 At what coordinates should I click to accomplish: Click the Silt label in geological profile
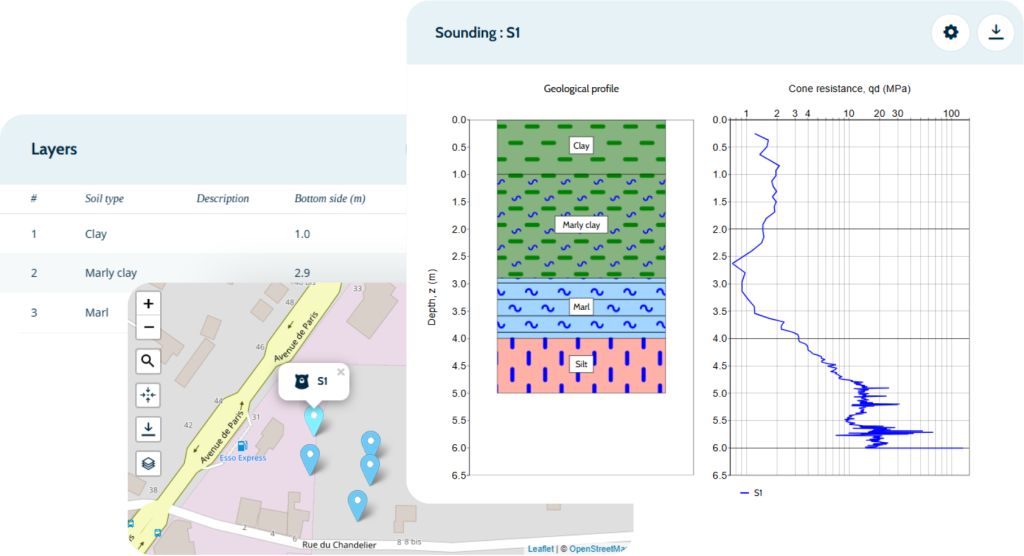pos(581,365)
